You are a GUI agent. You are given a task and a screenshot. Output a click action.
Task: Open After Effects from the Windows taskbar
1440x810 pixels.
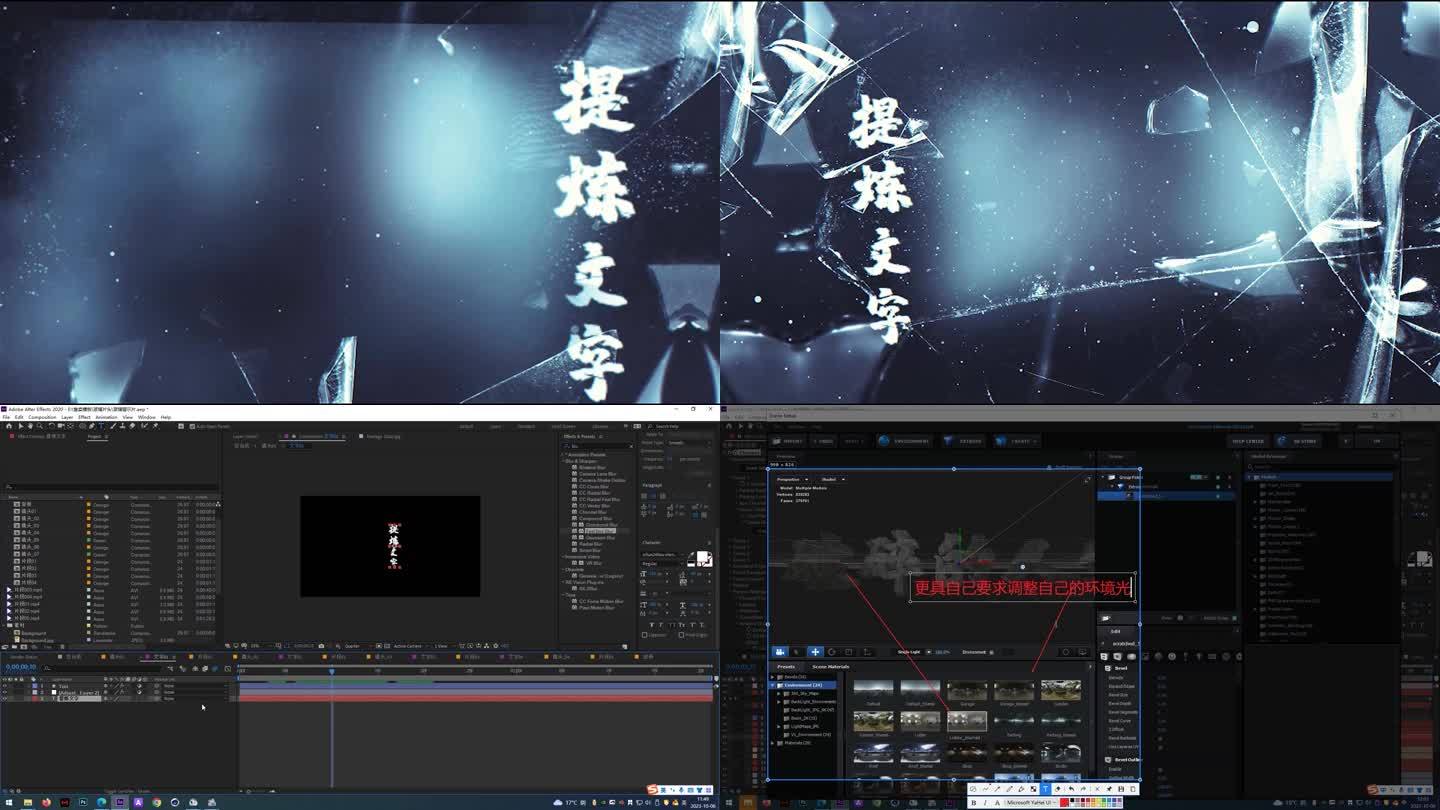pyautogui.click(x=120, y=802)
